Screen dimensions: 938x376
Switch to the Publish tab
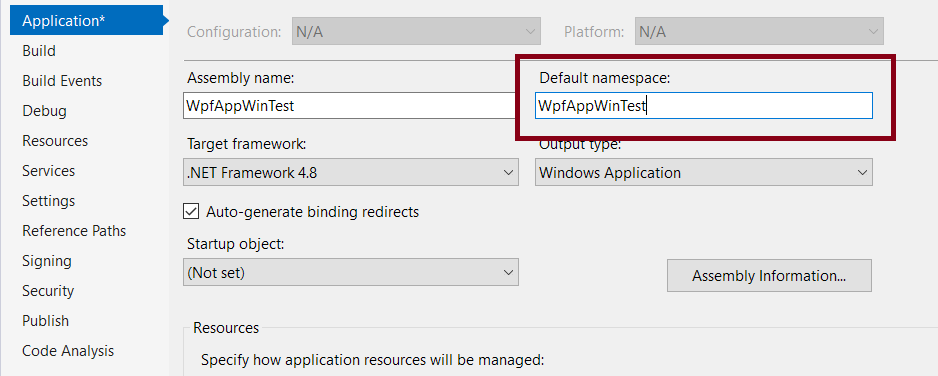45,320
